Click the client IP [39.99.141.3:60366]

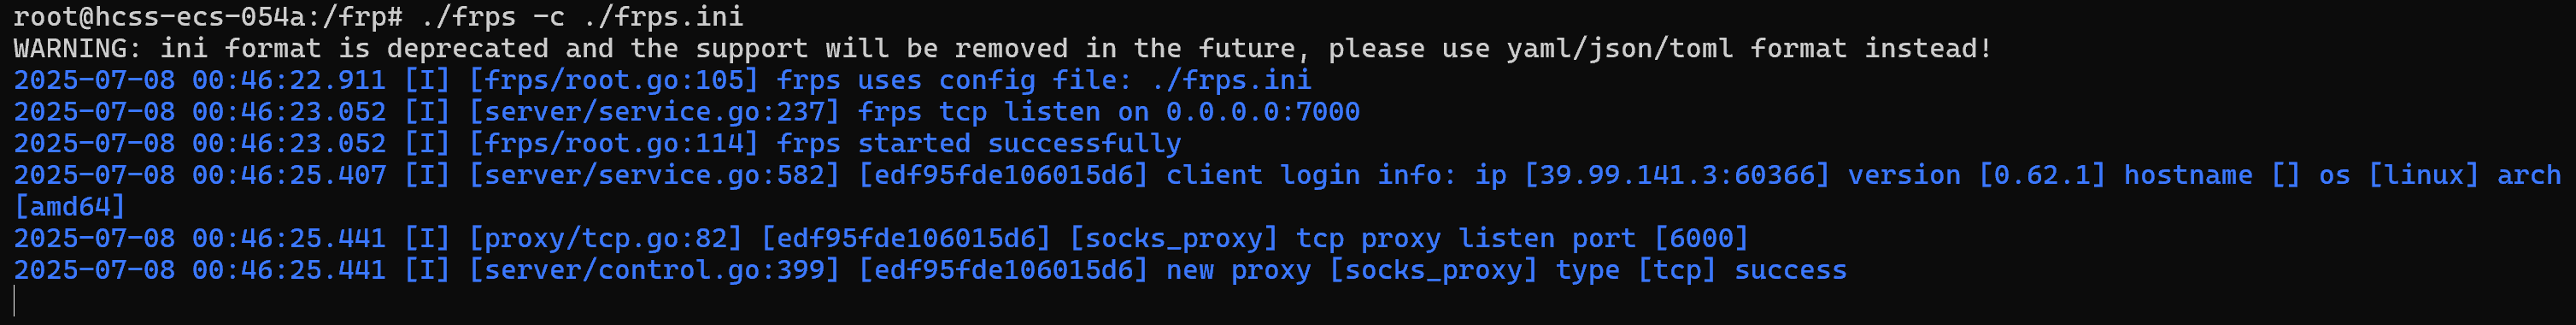pyautogui.click(x=1676, y=175)
